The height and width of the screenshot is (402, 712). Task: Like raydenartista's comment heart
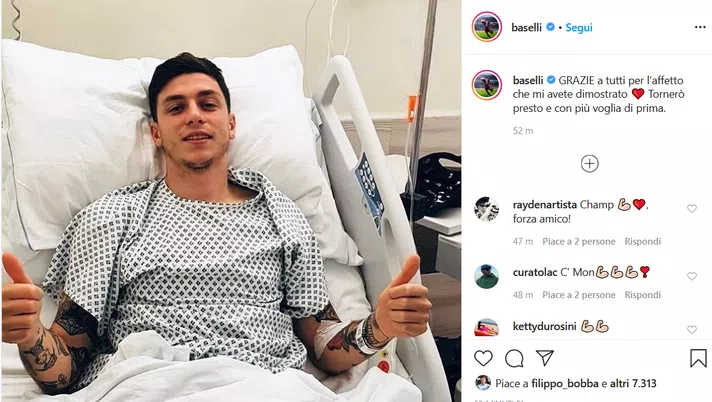click(x=692, y=208)
